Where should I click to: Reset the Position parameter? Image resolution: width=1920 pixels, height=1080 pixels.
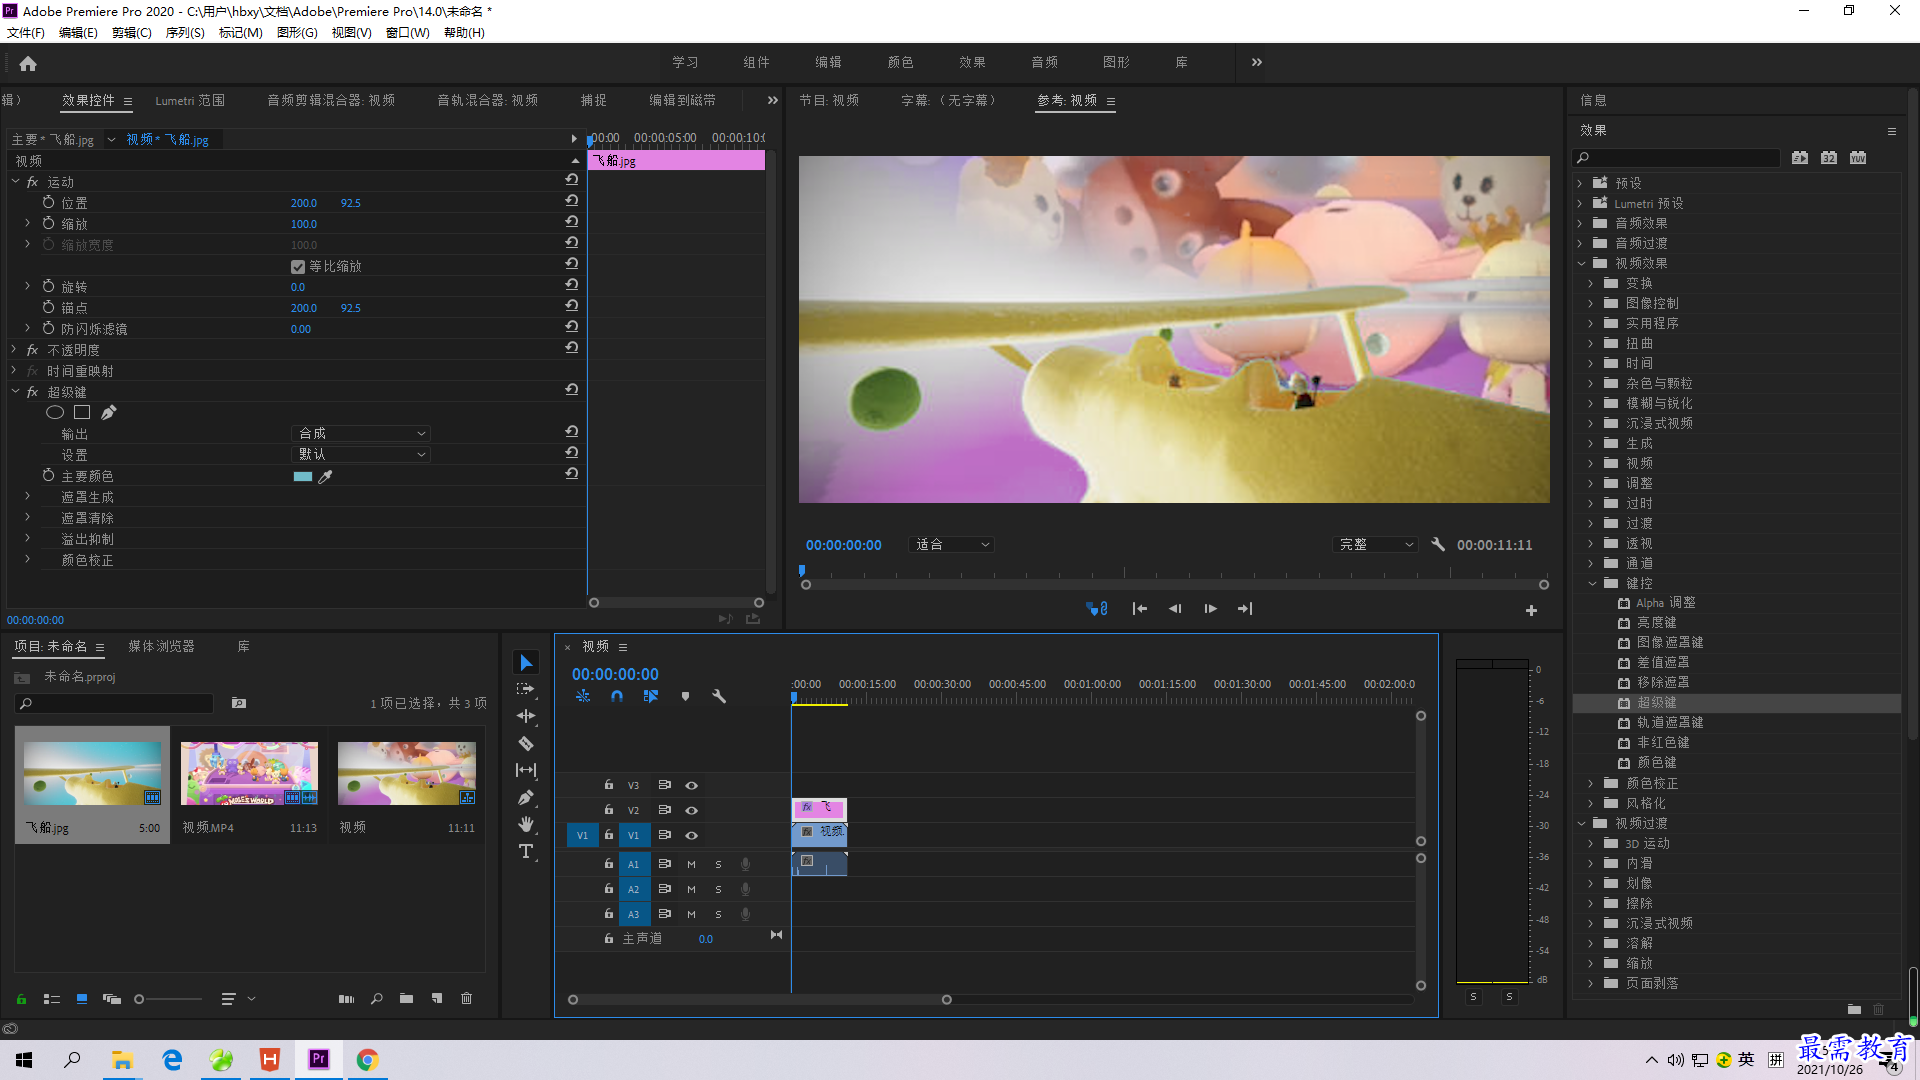coord(572,200)
